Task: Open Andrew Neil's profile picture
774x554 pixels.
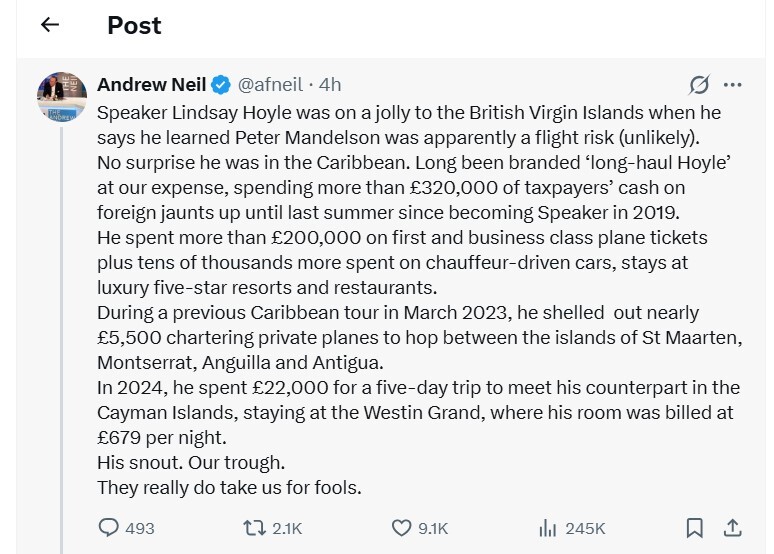Action: tap(62, 97)
